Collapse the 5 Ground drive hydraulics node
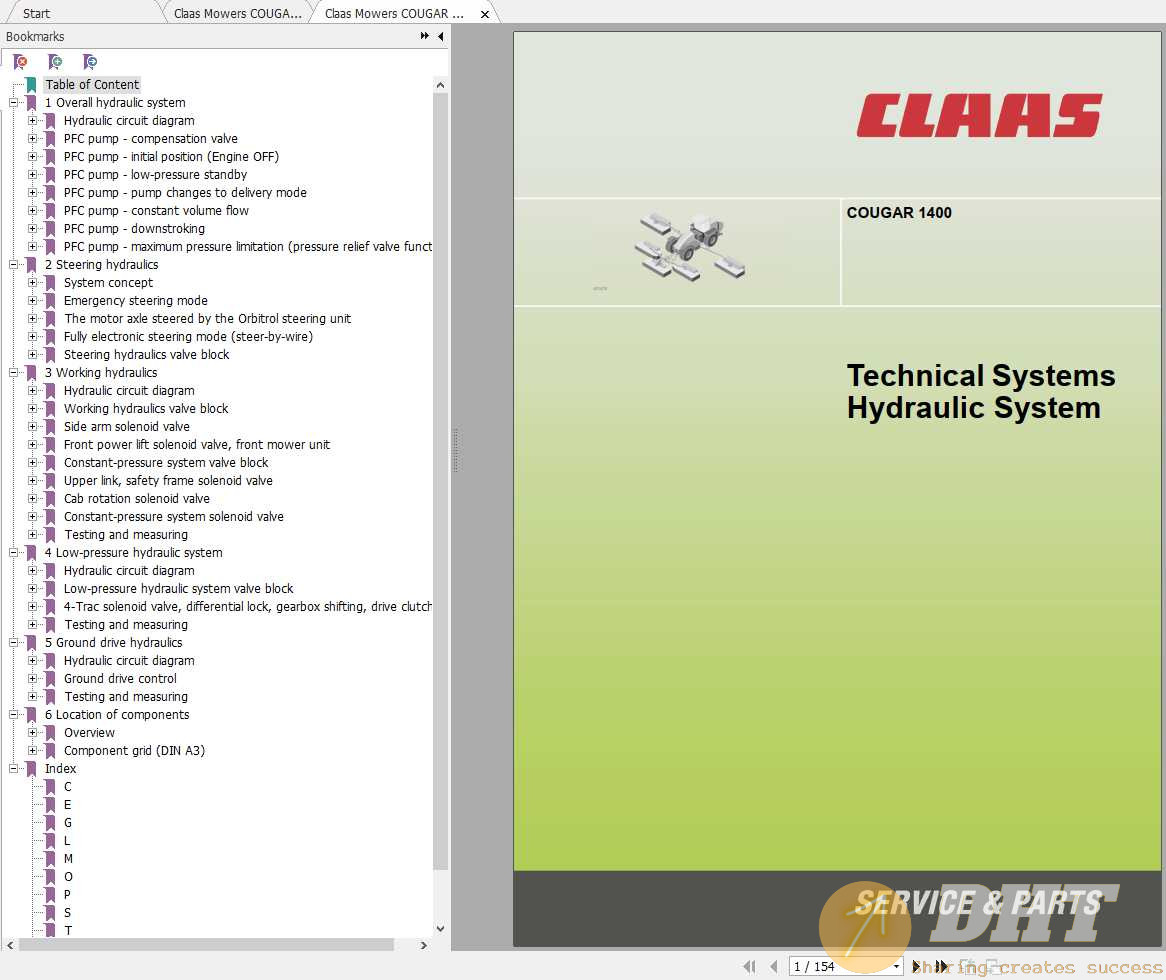Viewport: 1166px width, 980px height. pos(13,642)
